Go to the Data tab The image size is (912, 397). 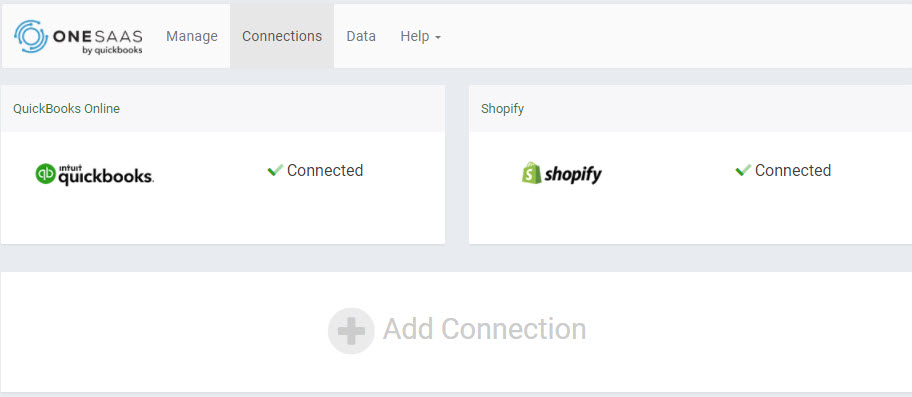click(x=361, y=36)
